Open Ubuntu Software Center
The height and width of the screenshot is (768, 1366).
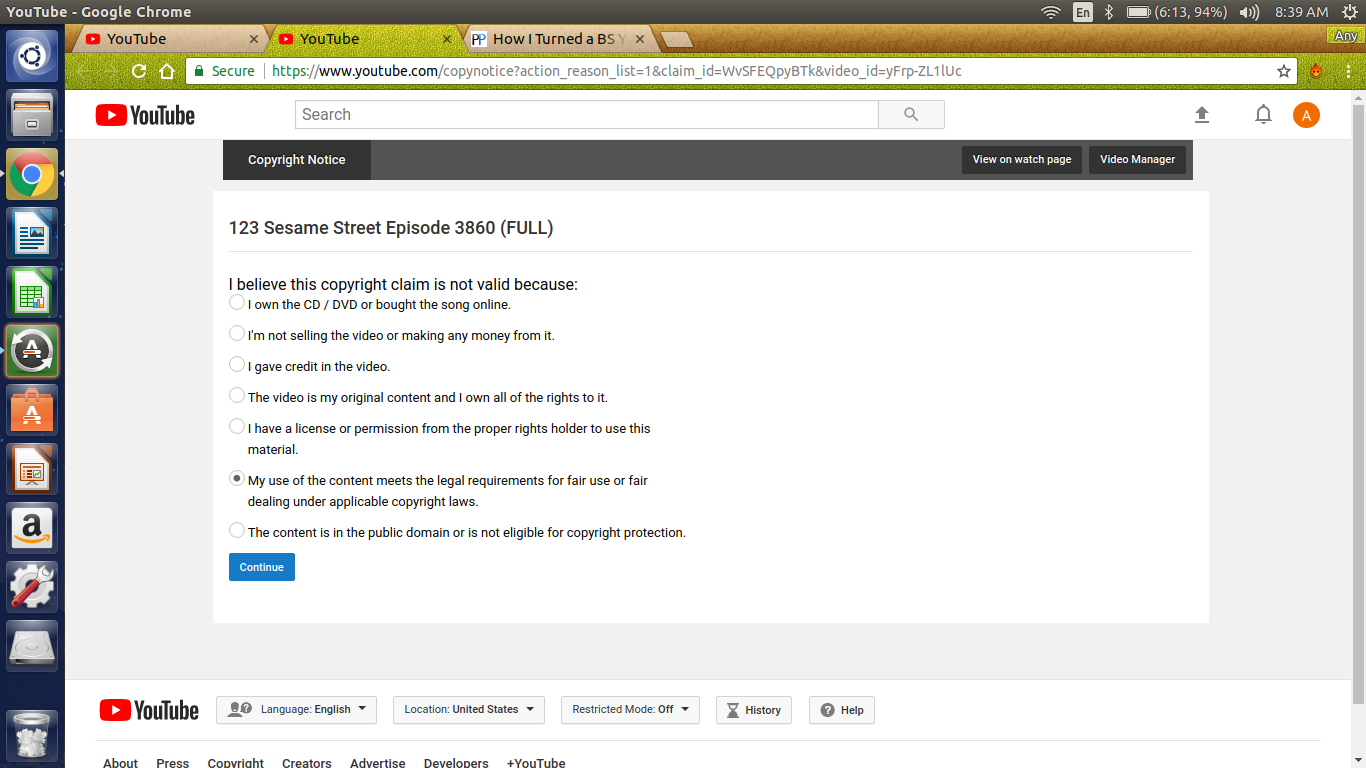point(32,410)
